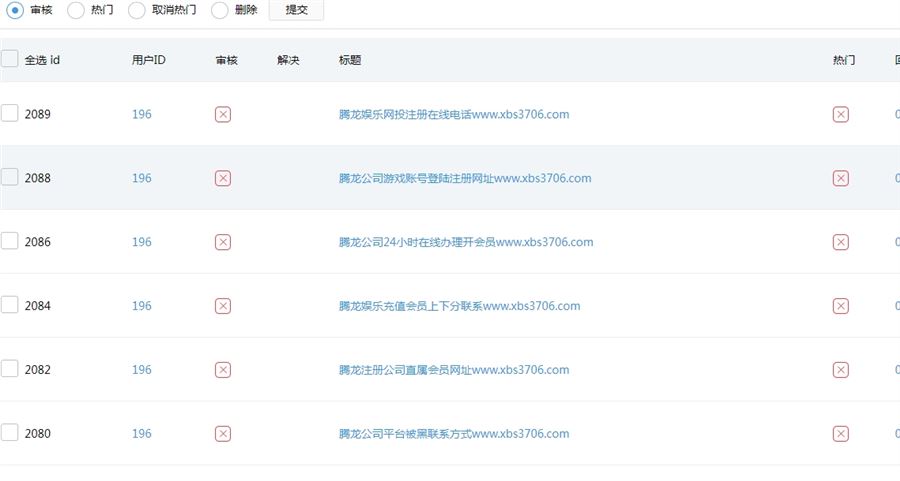Open the title link for post 2082
This screenshot has height=481, width=900.
tap(454, 370)
